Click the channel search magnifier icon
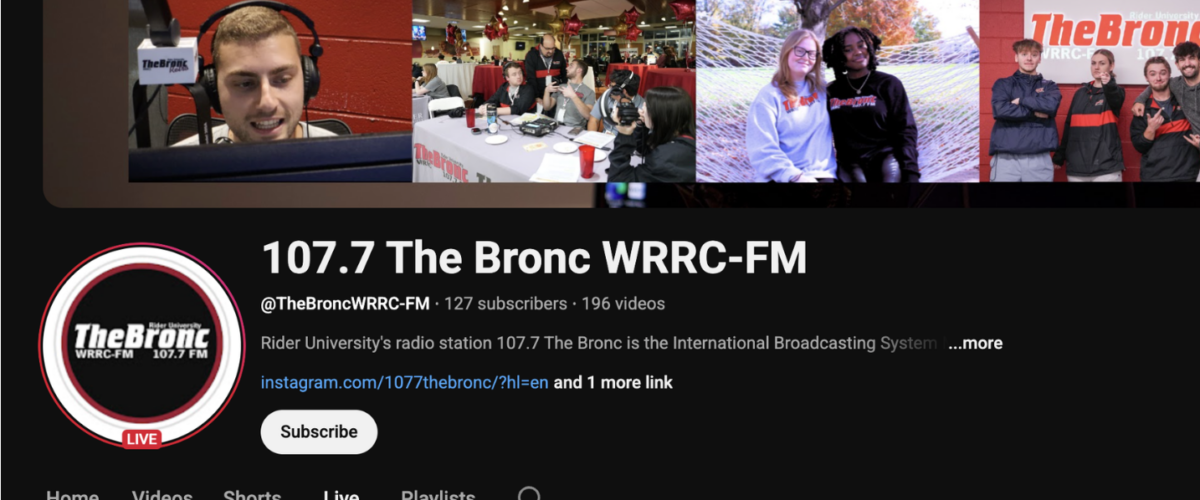1200x500 pixels. [530, 494]
